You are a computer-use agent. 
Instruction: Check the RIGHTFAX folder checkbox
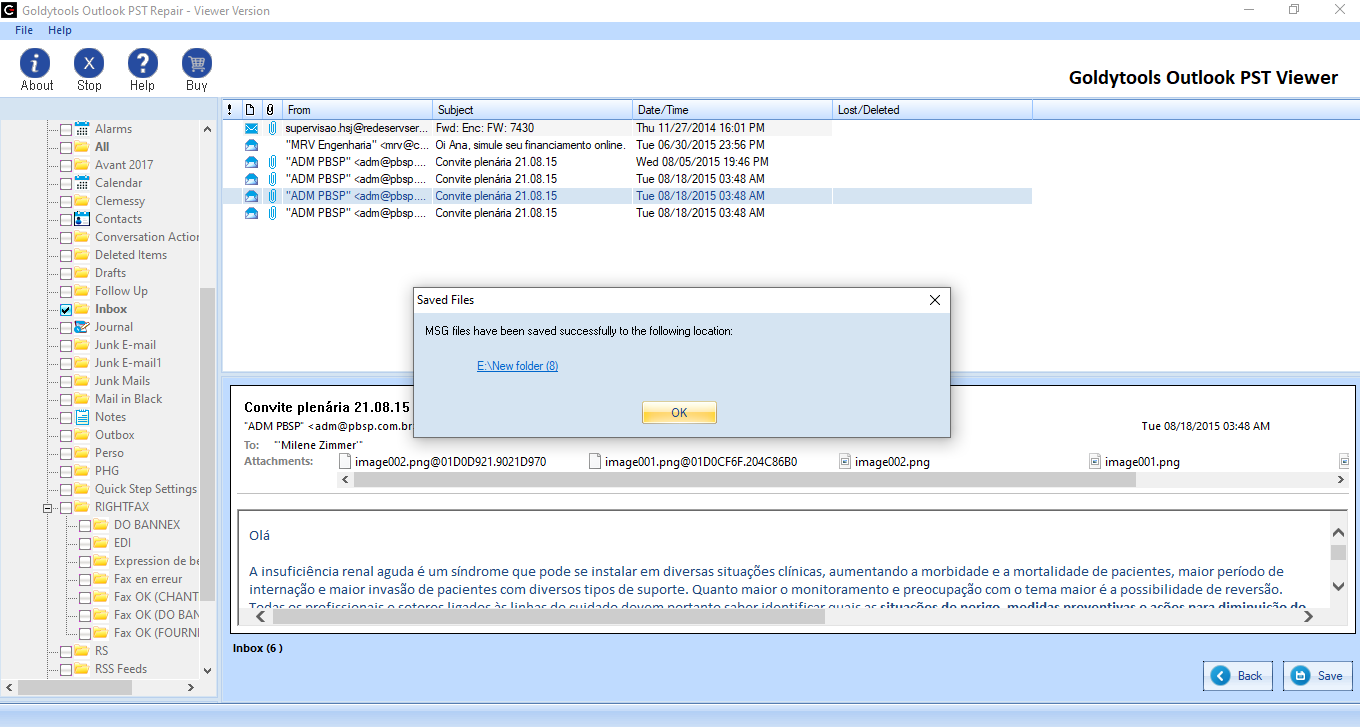[66, 508]
